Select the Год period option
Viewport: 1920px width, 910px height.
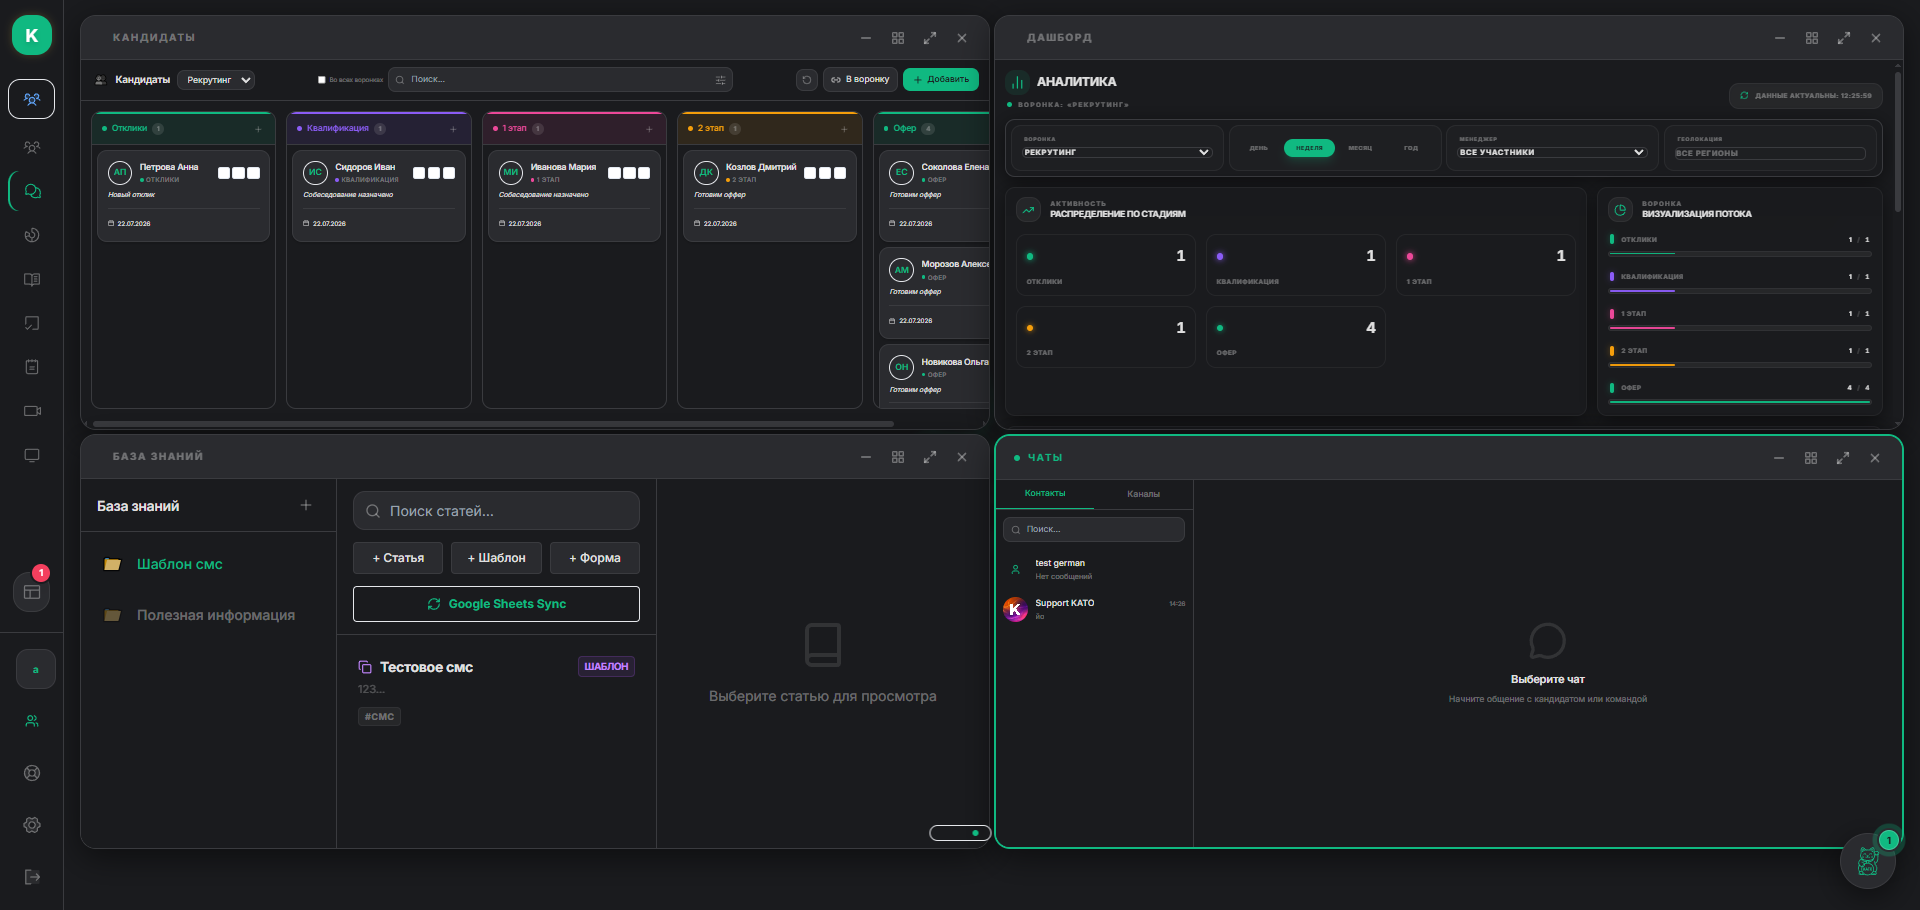[1411, 148]
